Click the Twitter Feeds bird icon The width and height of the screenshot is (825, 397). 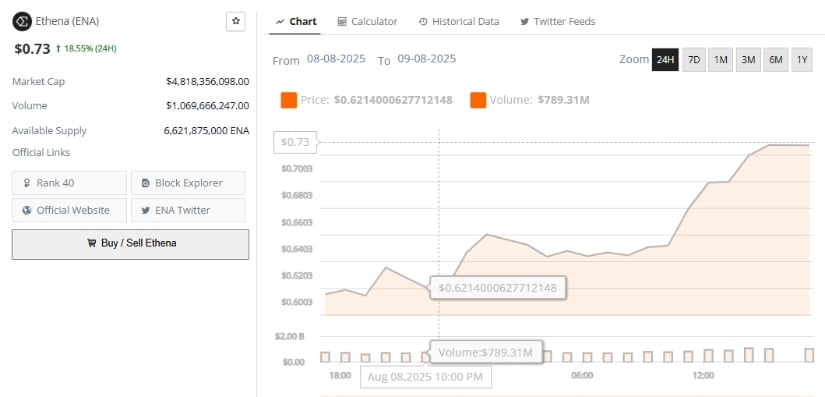525,22
